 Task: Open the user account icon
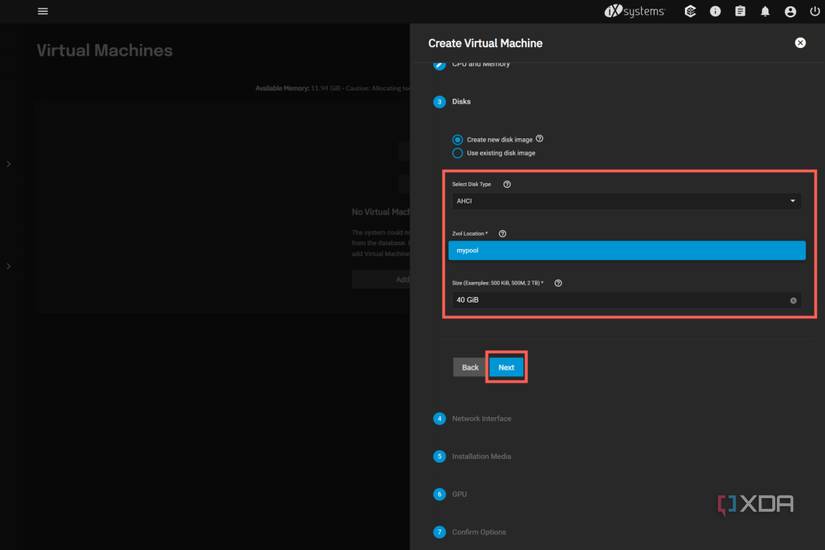point(790,11)
